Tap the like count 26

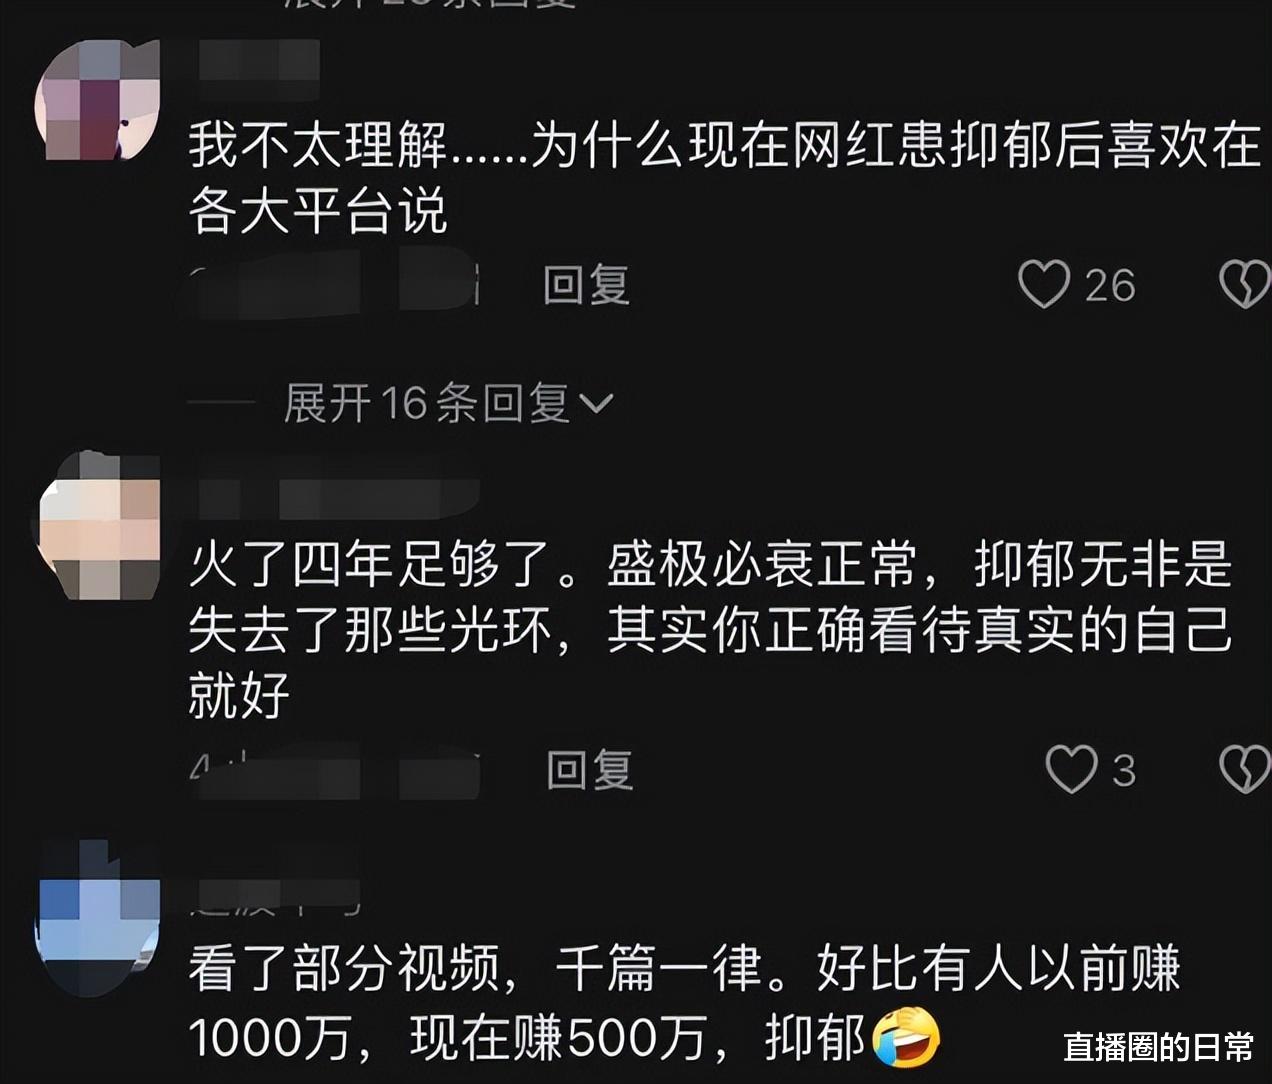pos(1110,286)
